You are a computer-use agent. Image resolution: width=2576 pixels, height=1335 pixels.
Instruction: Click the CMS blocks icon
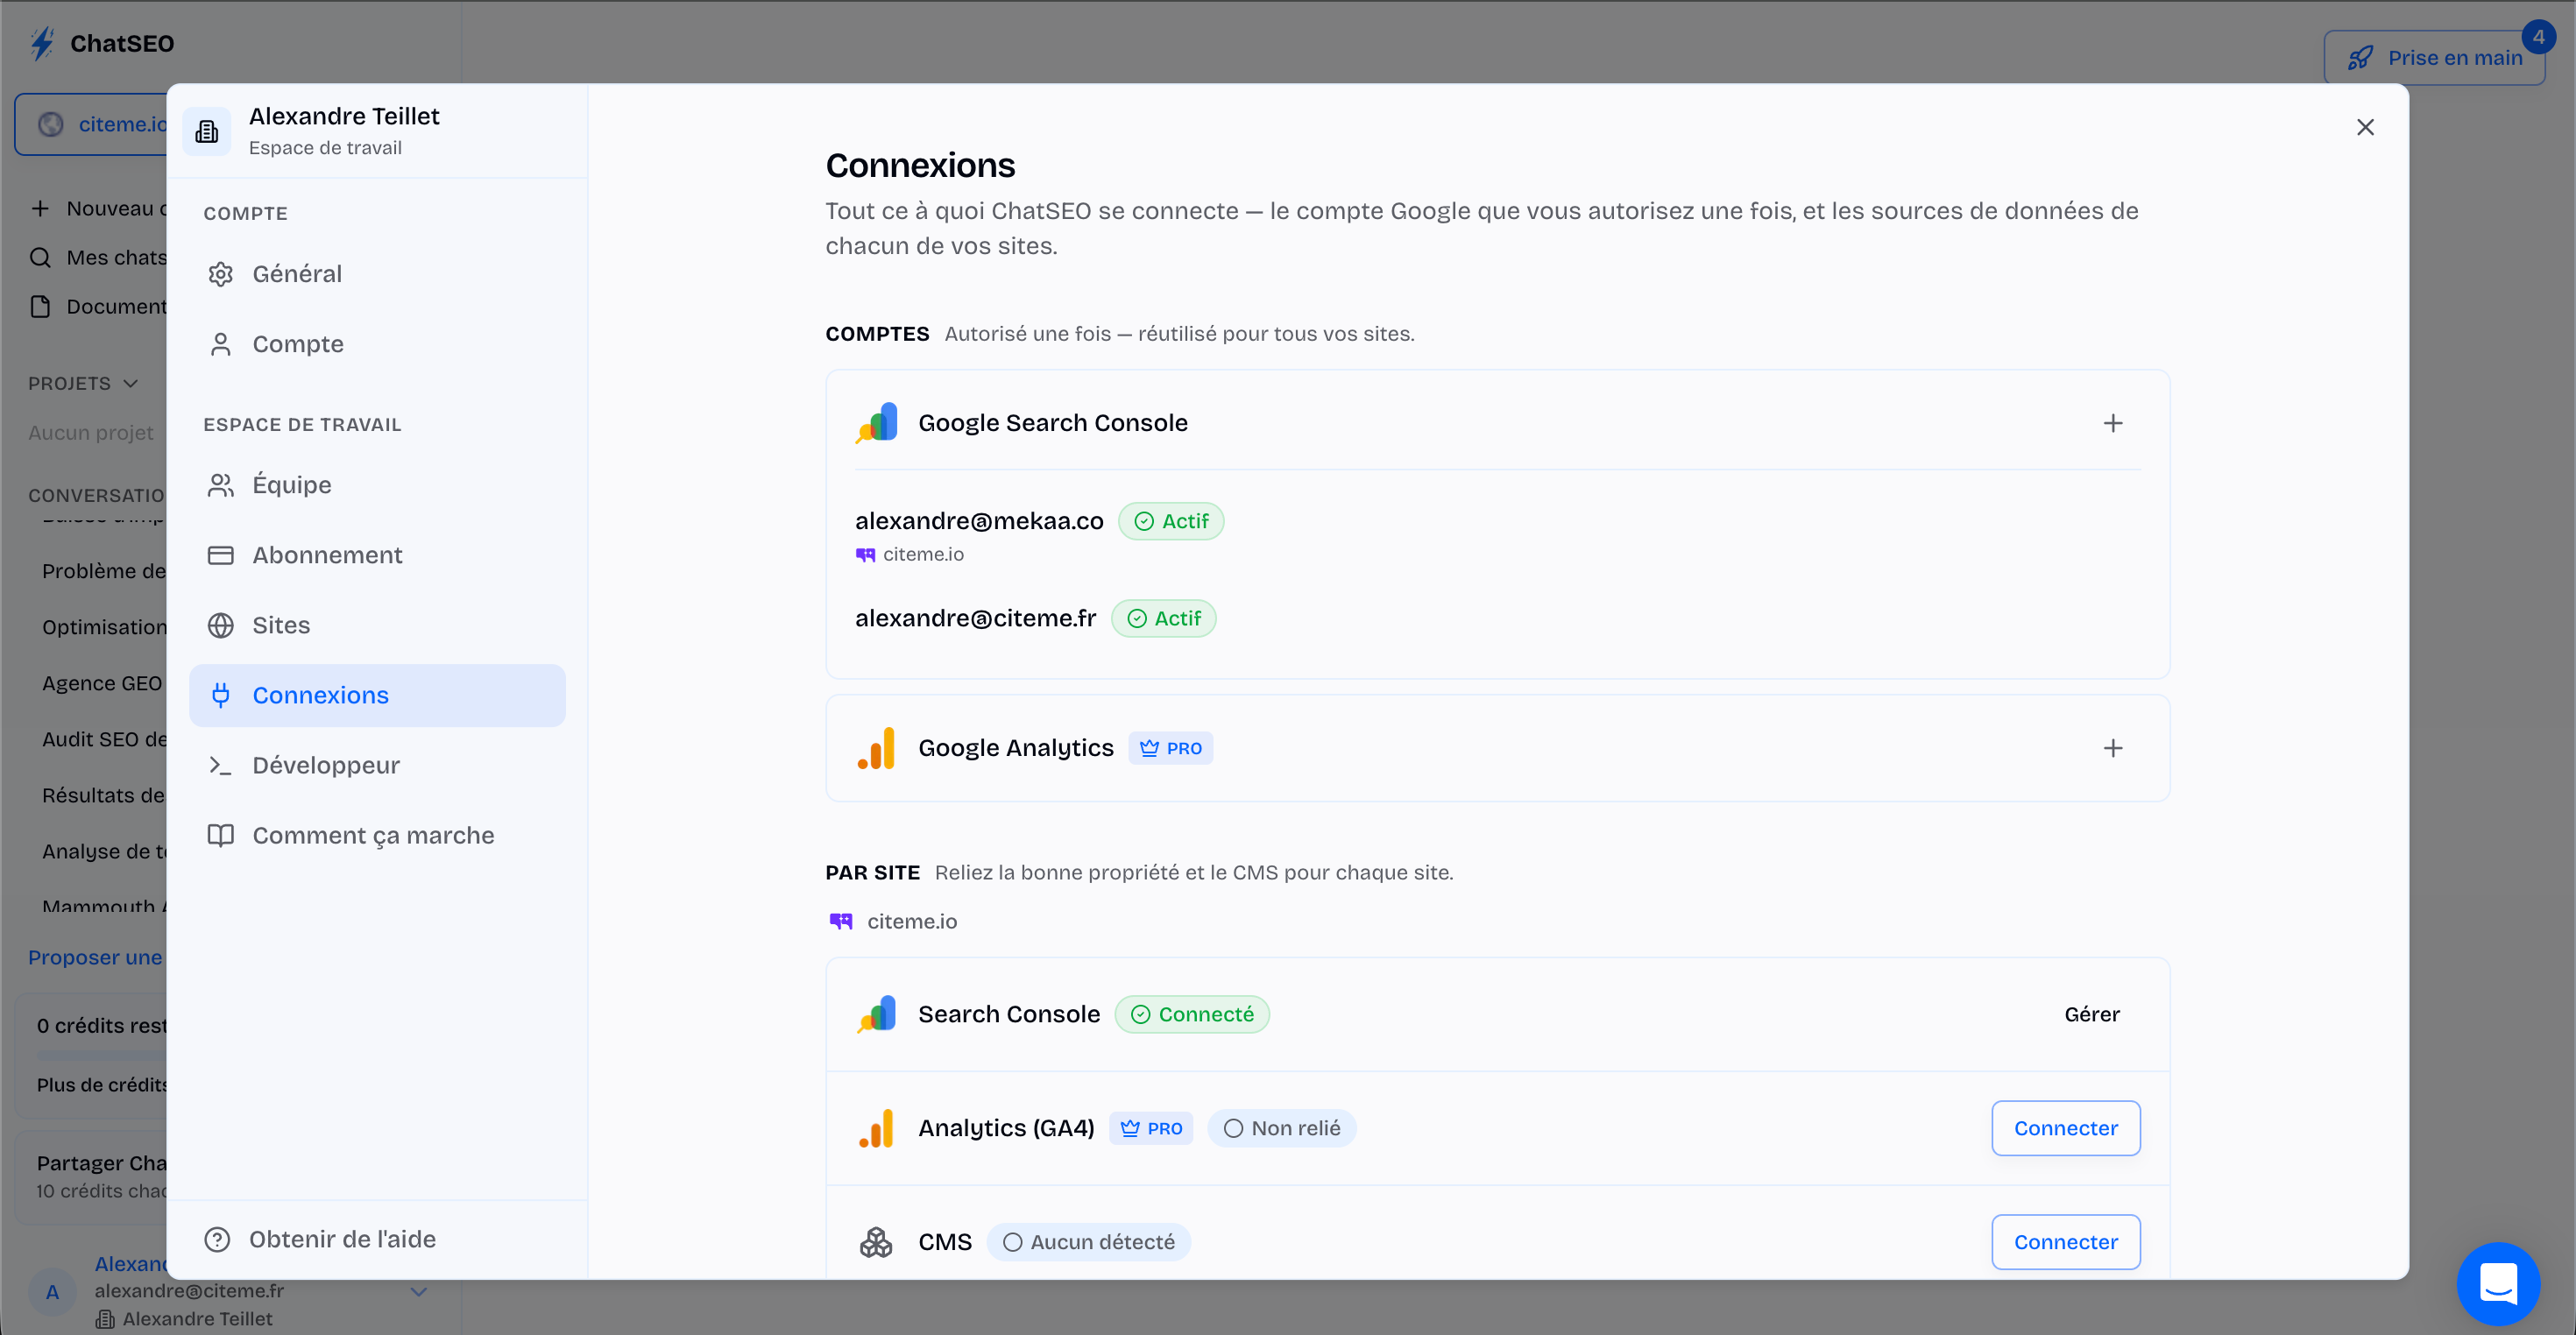pyautogui.click(x=876, y=1242)
